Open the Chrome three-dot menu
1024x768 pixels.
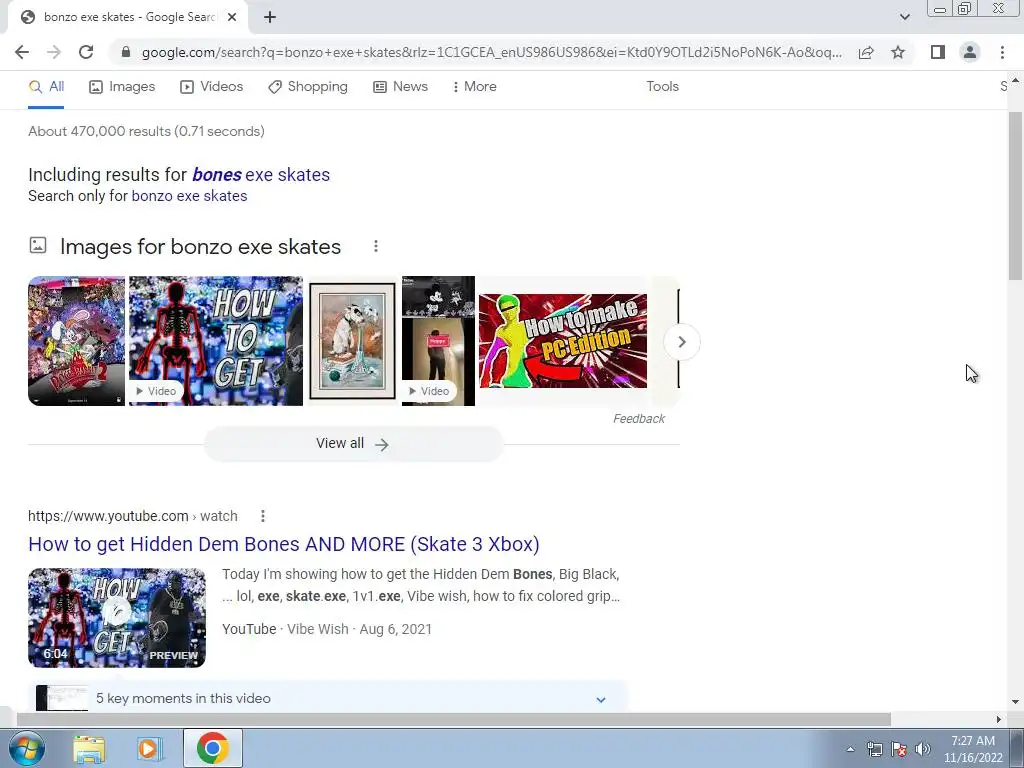coord(1002,52)
